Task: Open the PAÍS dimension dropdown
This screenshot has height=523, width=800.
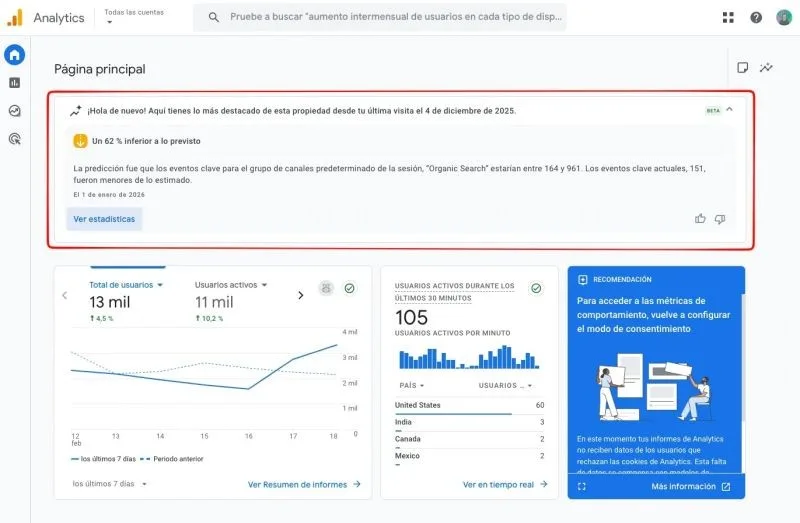Action: (412, 385)
